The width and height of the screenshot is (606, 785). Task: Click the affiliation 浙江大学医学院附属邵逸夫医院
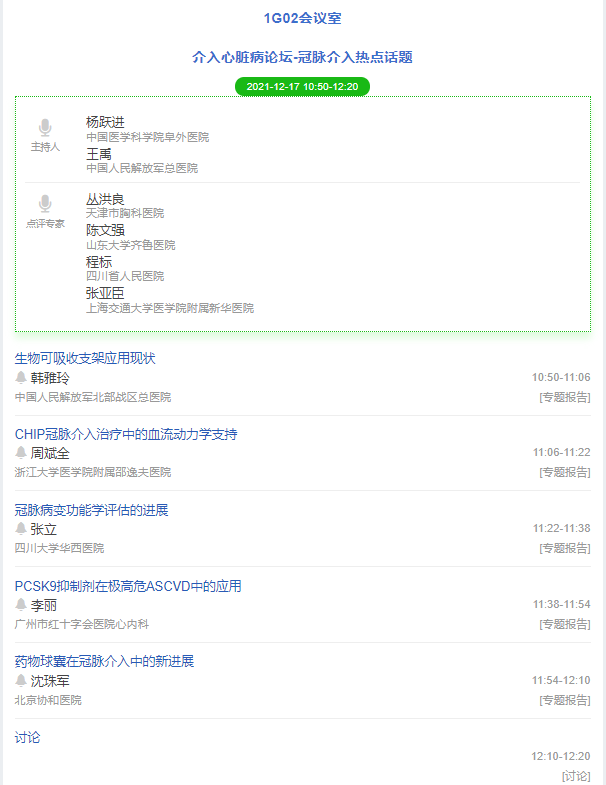point(93,473)
